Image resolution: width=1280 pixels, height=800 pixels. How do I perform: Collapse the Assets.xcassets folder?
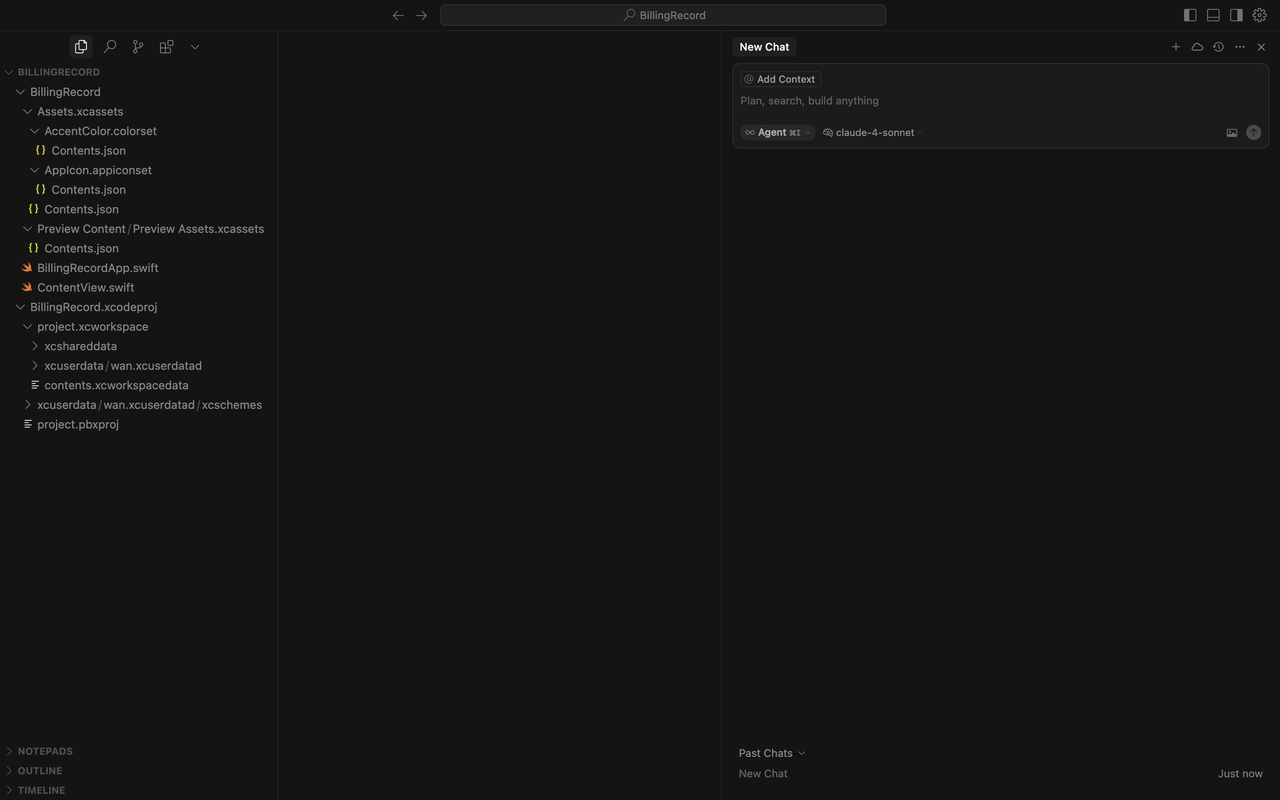pos(140,111)
